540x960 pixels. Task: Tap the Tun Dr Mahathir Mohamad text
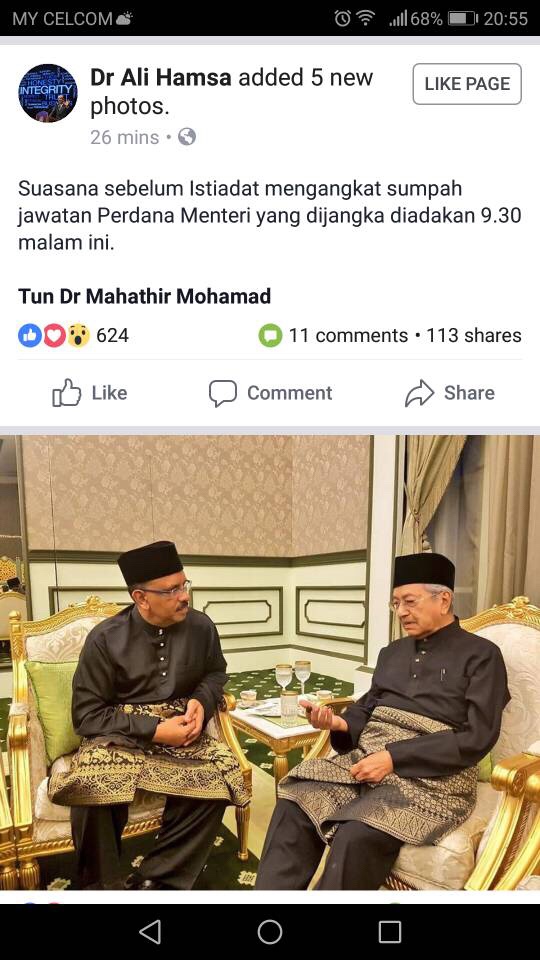tap(144, 296)
